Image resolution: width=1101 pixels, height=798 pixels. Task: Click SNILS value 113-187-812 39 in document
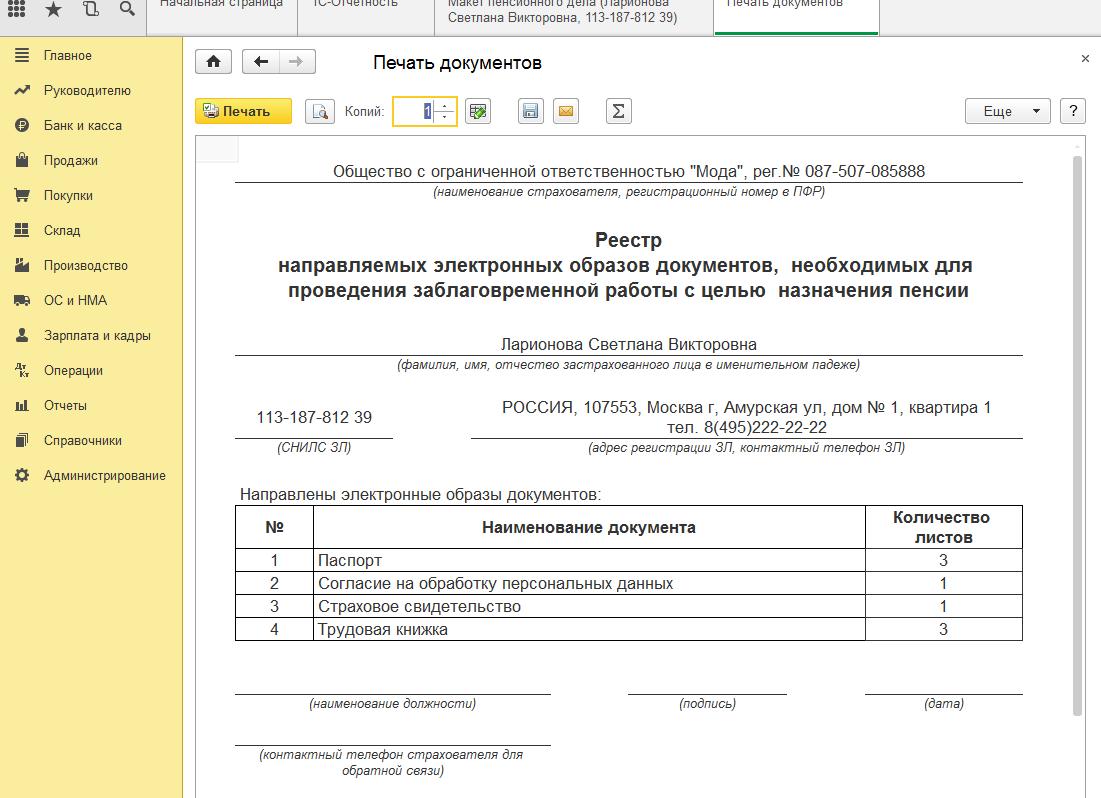pyautogui.click(x=314, y=417)
